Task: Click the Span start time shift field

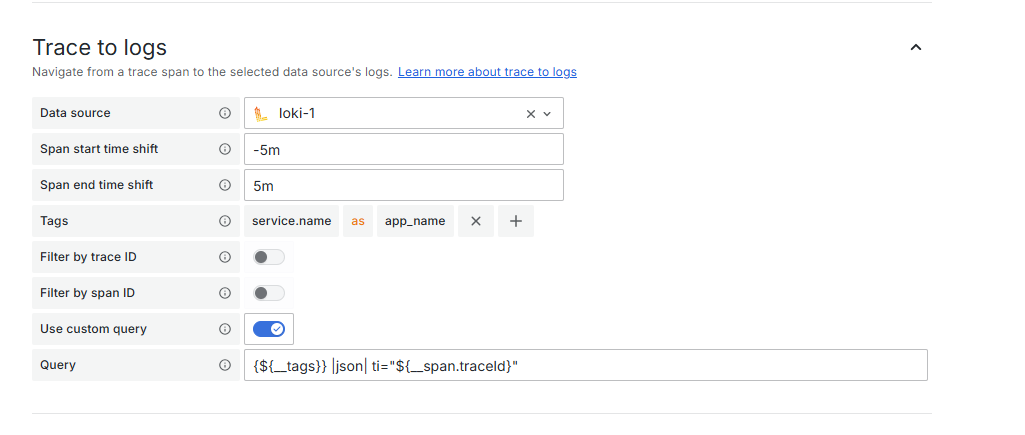Action: click(x=403, y=149)
